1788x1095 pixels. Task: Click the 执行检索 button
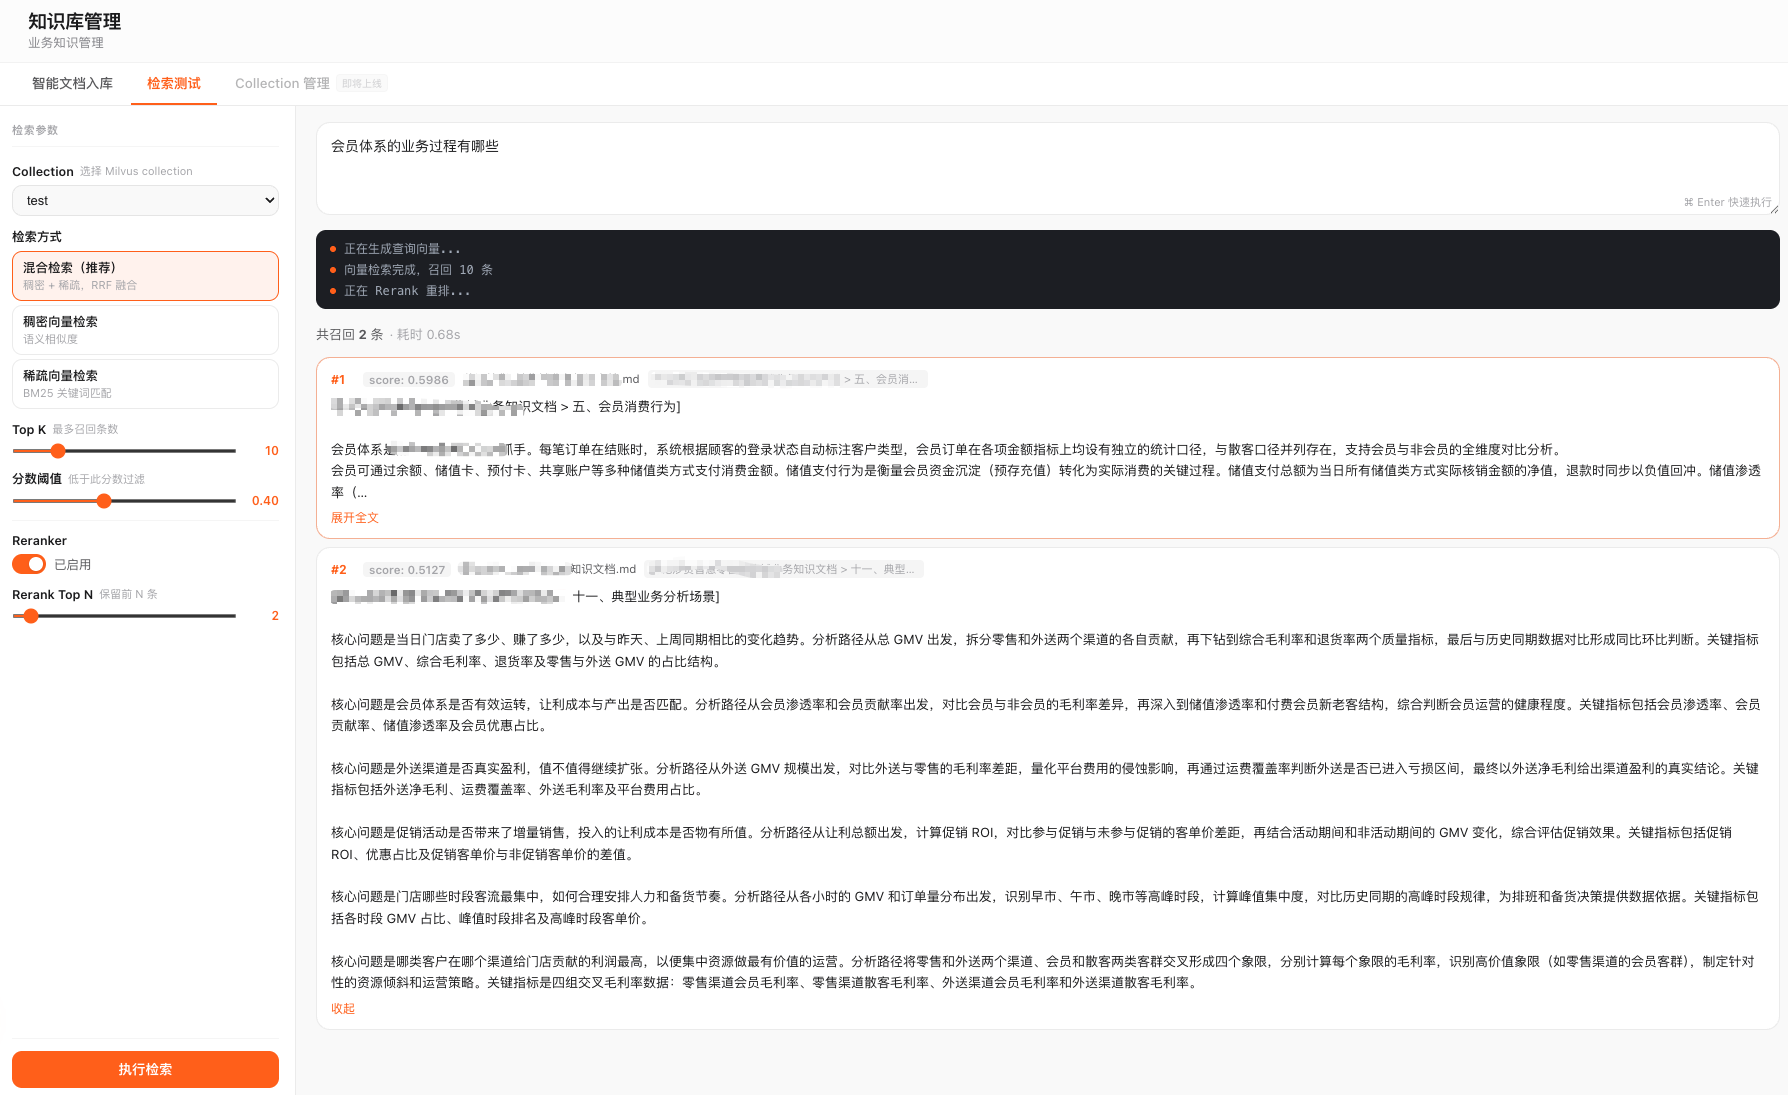point(145,1069)
